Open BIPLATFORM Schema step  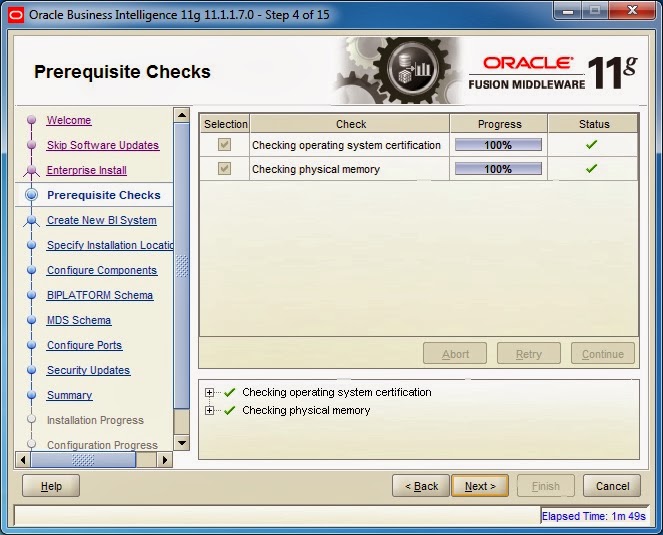click(100, 295)
